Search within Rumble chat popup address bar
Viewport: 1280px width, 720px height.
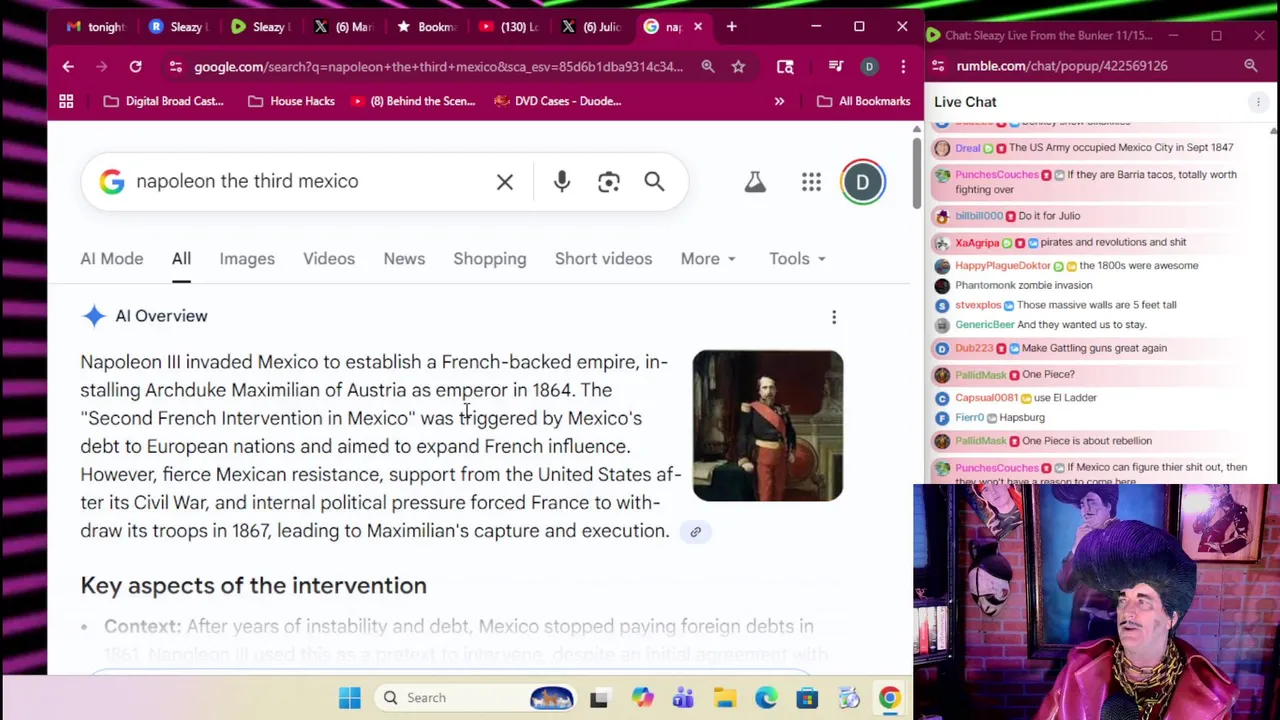(x=1250, y=66)
